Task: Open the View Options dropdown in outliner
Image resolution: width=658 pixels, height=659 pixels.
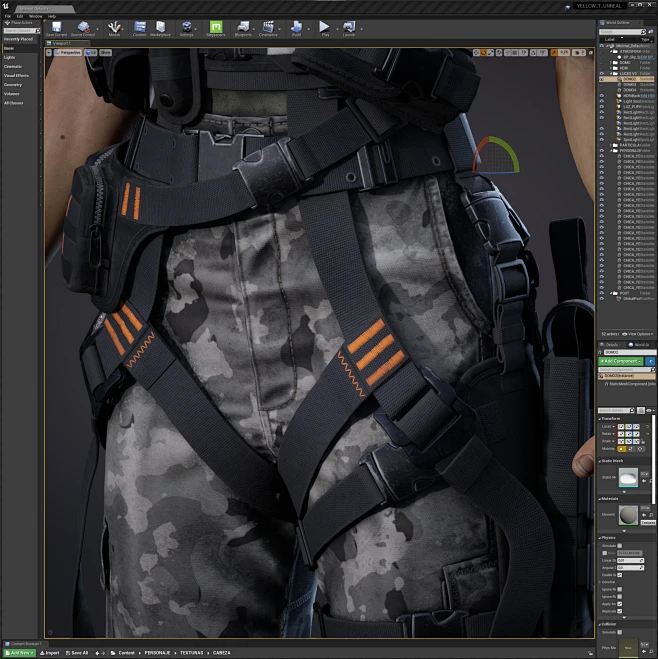Action: pos(638,334)
